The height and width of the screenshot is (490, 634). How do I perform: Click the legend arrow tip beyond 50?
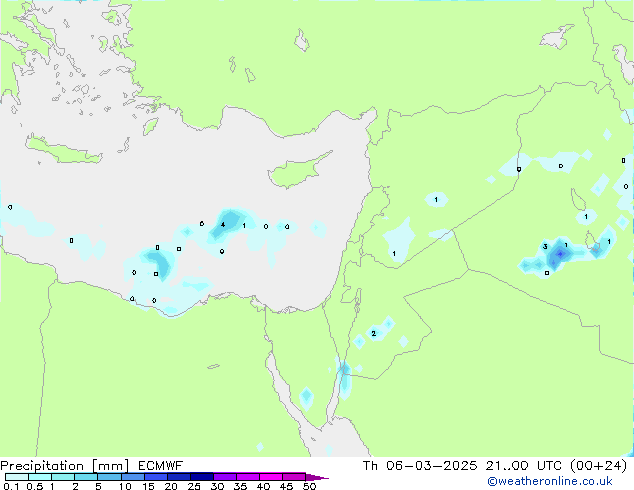tap(317, 477)
